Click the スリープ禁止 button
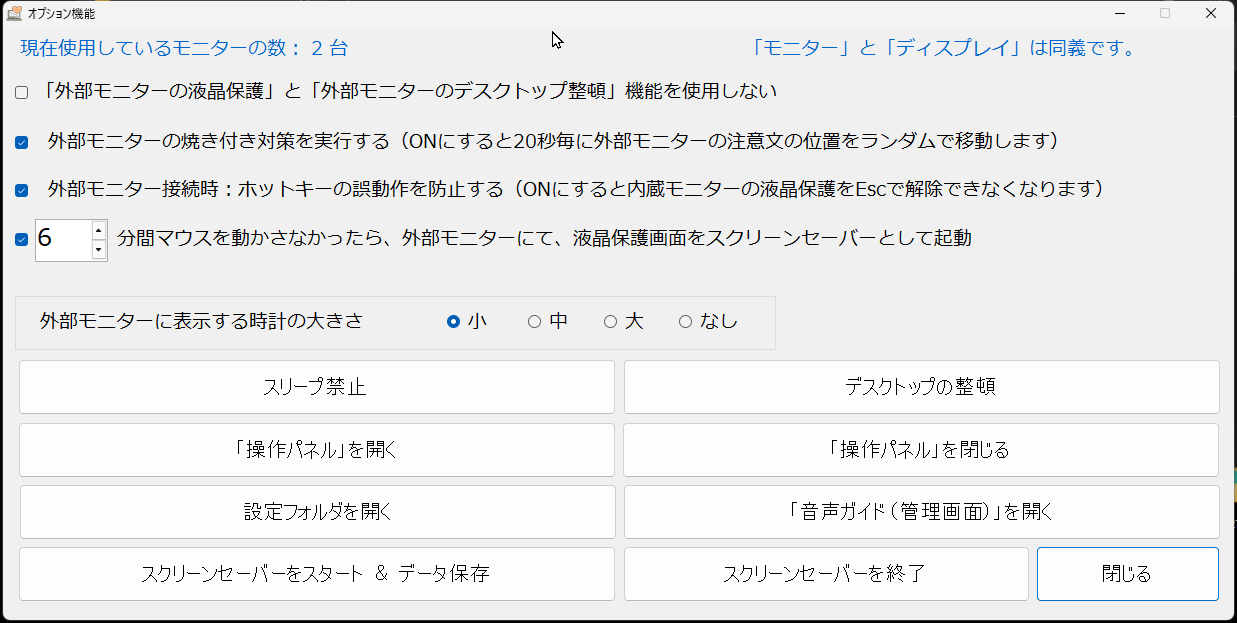1237x623 pixels. [x=317, y=387]
